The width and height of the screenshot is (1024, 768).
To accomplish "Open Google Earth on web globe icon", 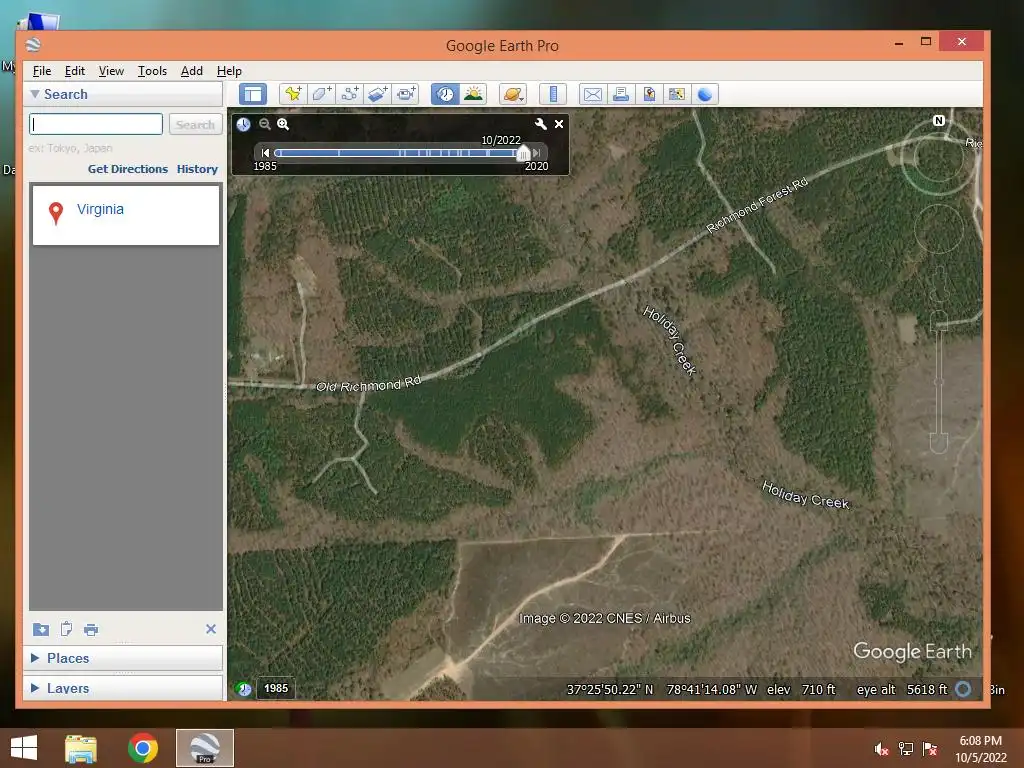I will (x=705, y=94).
